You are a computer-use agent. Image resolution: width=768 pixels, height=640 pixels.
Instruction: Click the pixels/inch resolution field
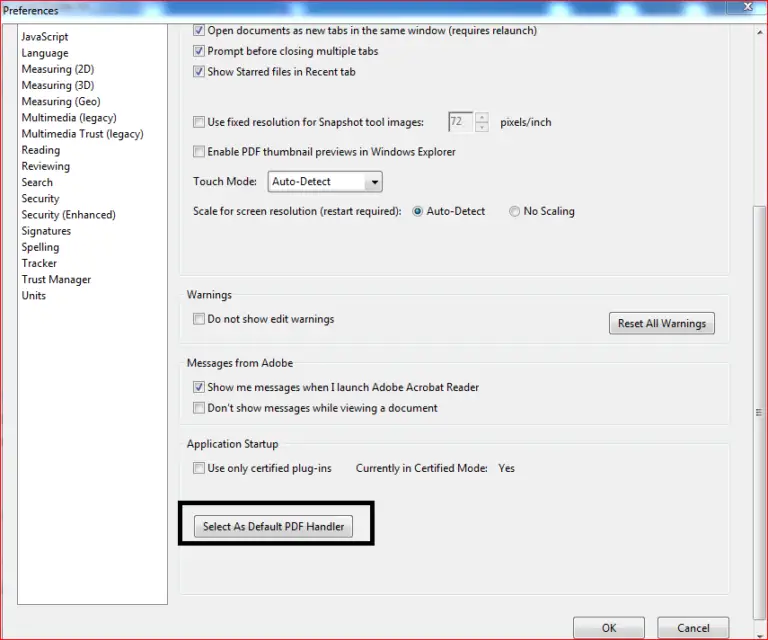(460, 122)
